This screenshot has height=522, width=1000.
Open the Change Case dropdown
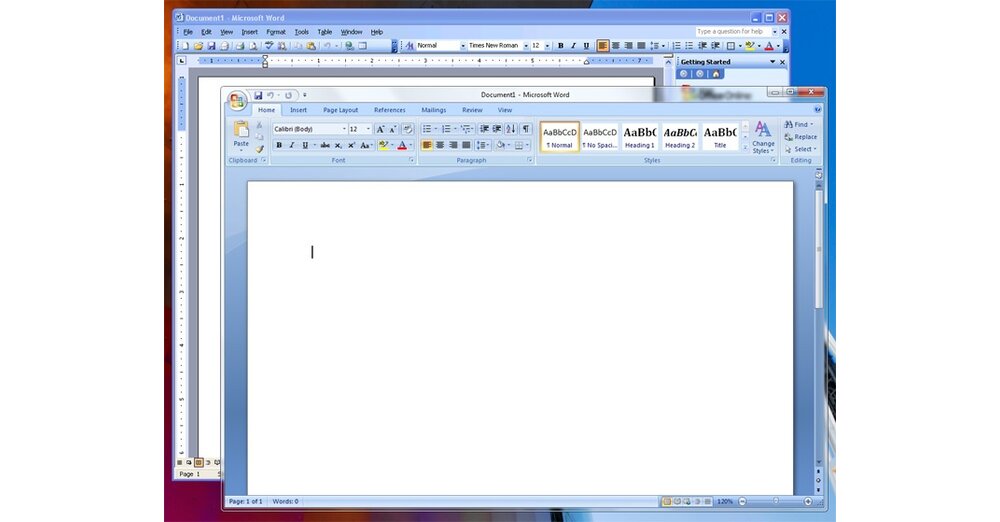pyautogui.click(x=366, y=145)
